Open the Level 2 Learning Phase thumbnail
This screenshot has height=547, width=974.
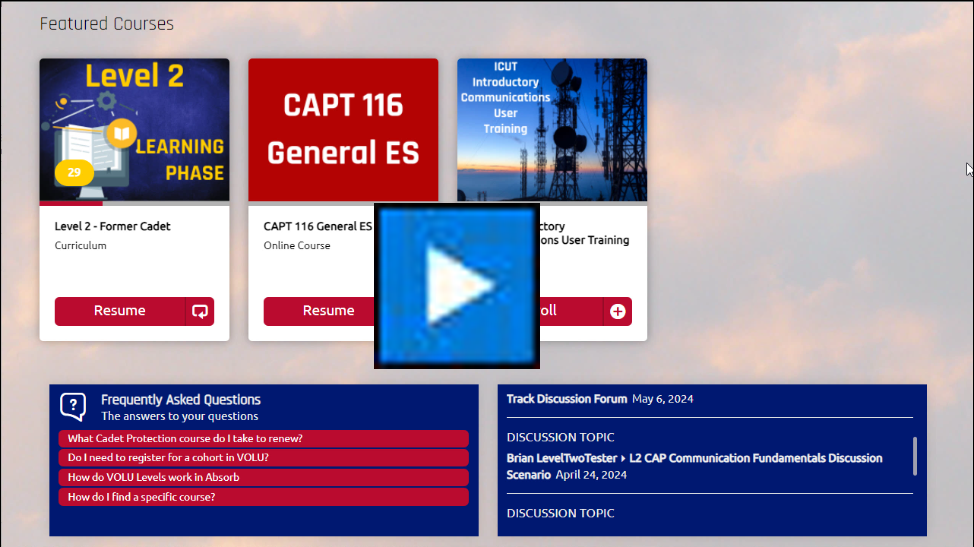coord(134,130)
